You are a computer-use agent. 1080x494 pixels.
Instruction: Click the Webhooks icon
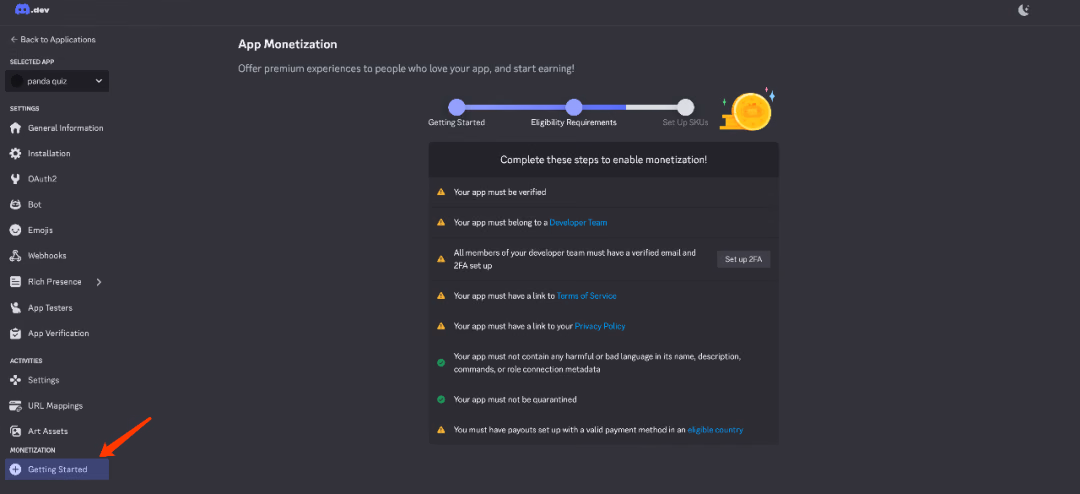click(x=15, y=256)
